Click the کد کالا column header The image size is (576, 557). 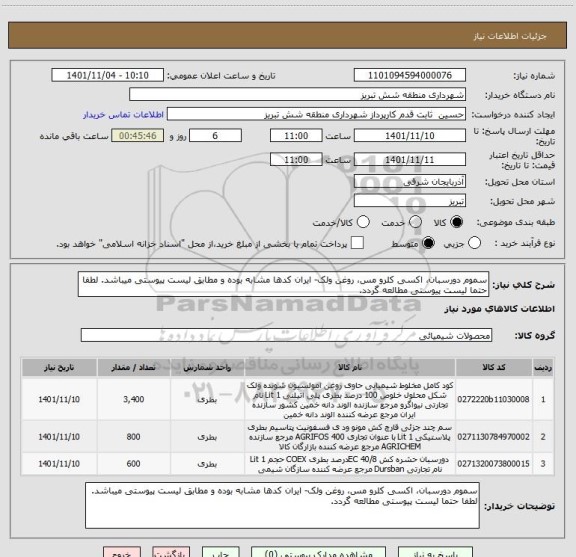[494, 367]
